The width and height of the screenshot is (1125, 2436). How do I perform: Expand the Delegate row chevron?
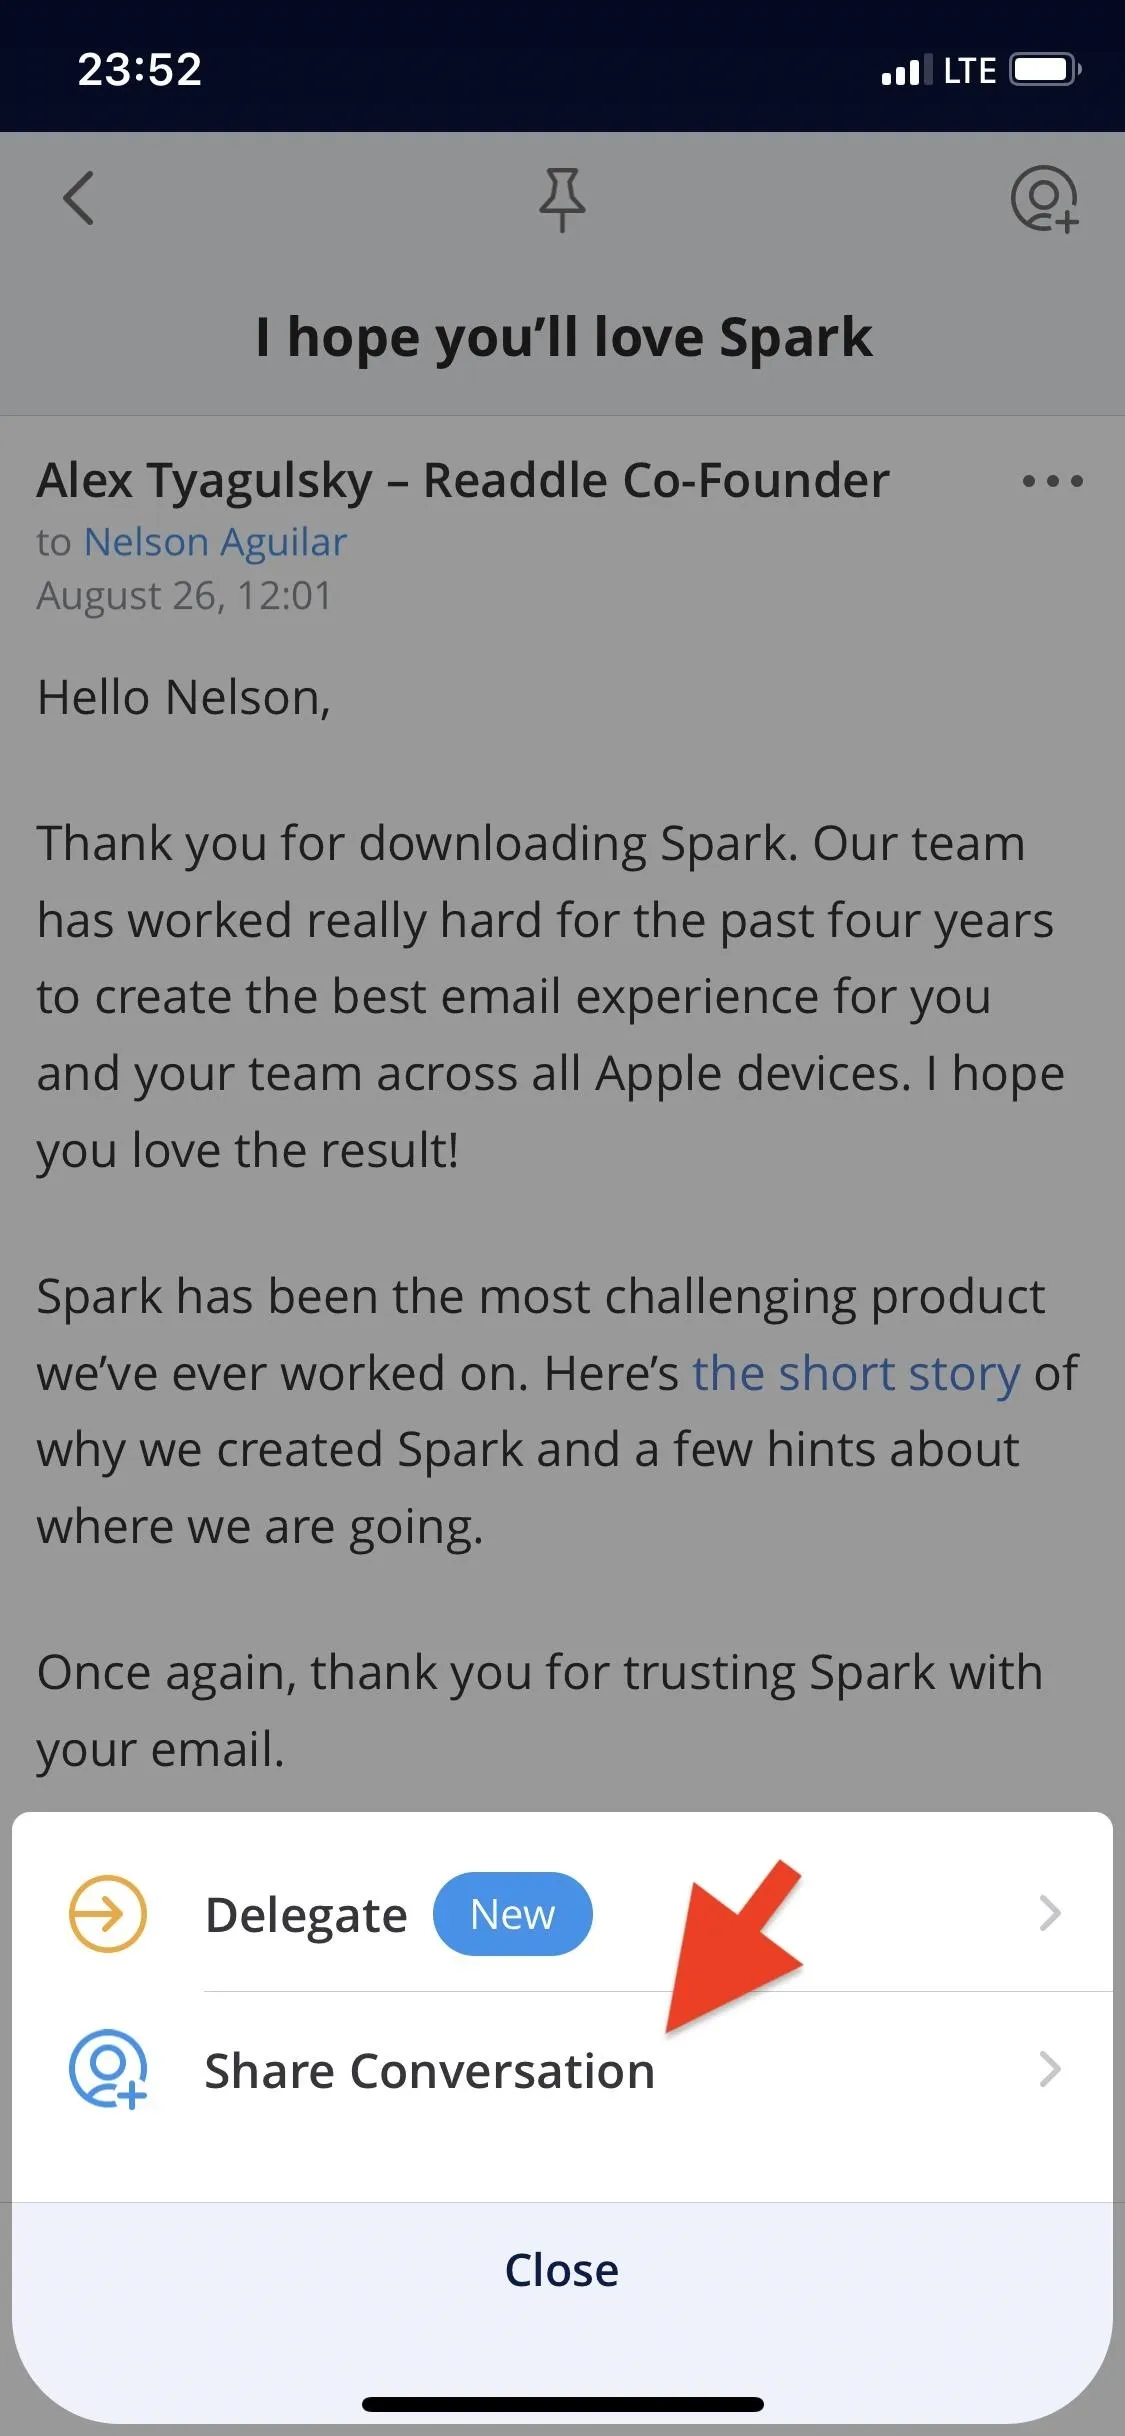pos(1050,1914)
